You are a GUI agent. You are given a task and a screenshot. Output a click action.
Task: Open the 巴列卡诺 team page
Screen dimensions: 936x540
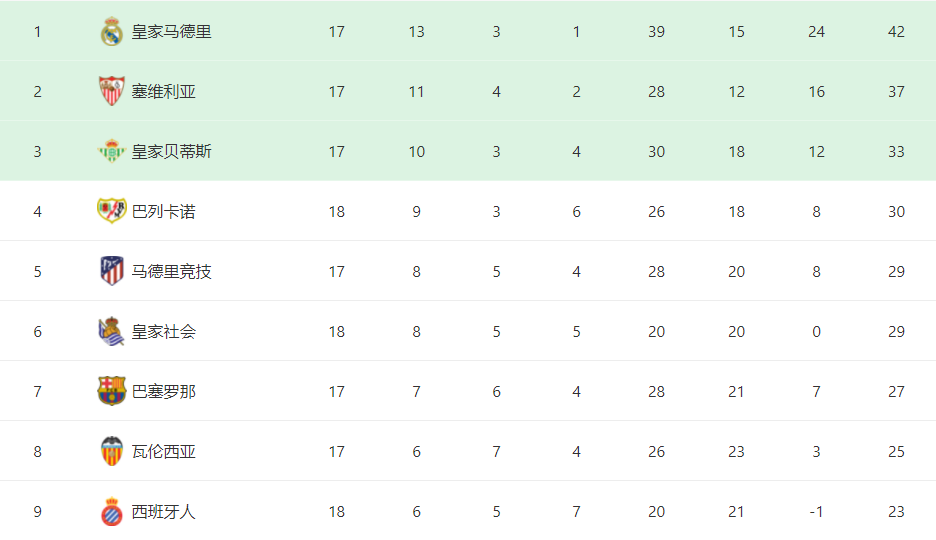(164, 212)
